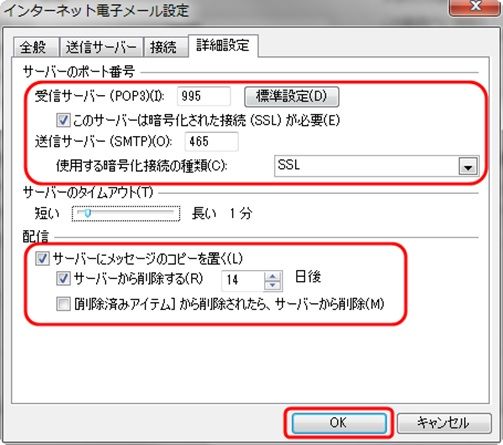The height and width of the screenshot is (445, 503).
Task: Click the POP3 port number field
Action: (203, 96)
